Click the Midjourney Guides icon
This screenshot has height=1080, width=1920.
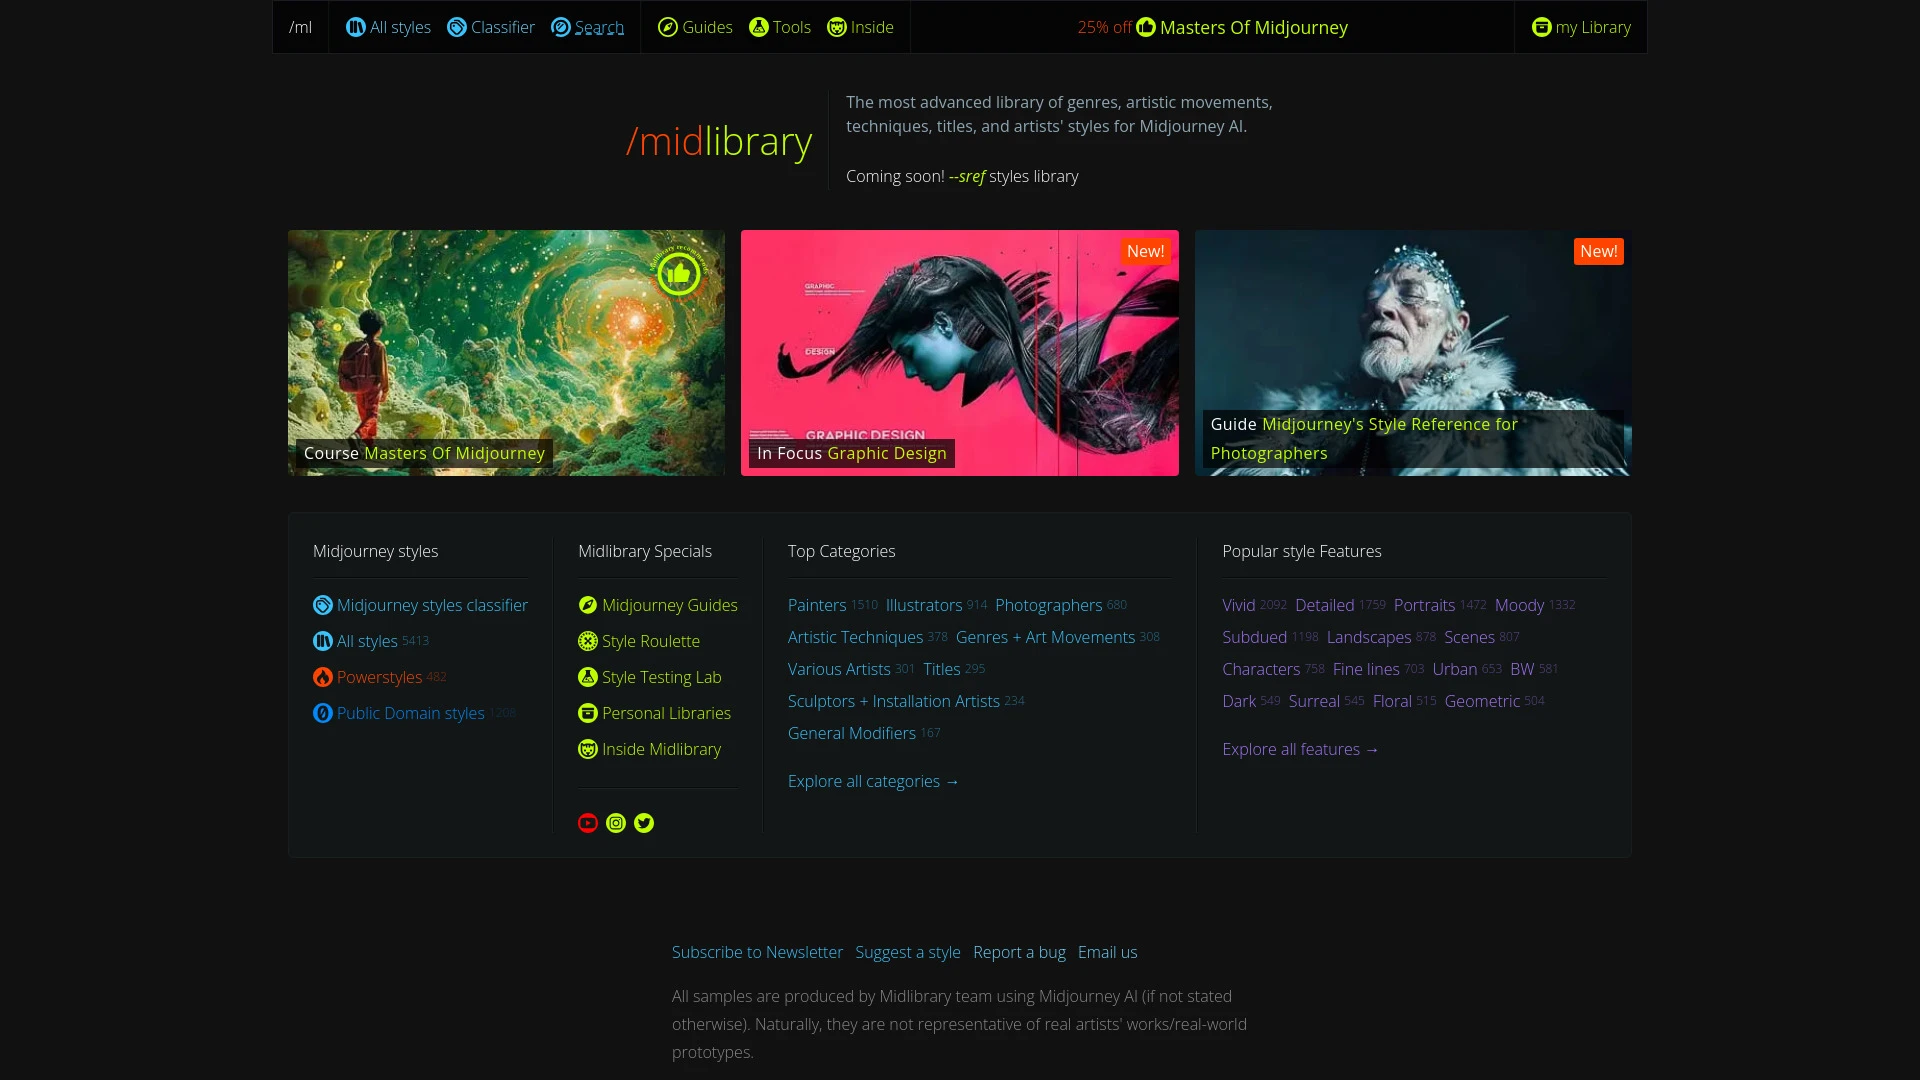[587, 605]
